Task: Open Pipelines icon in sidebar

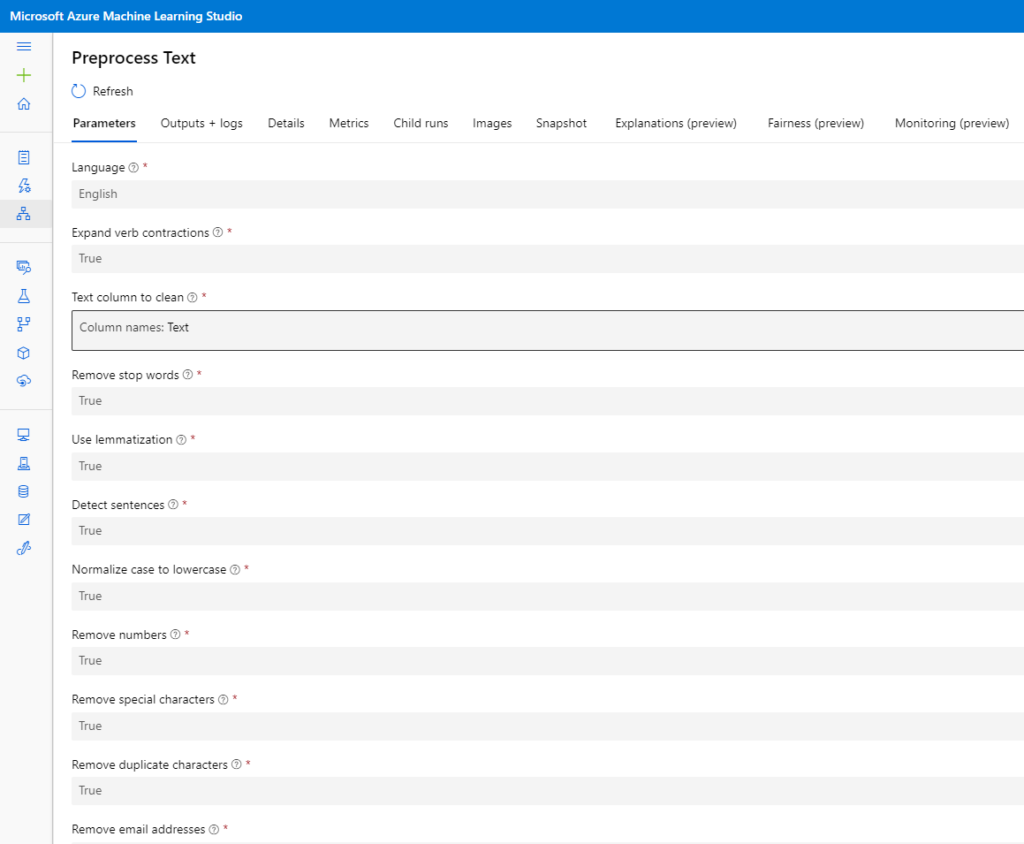Action: (x=24, y=324)
